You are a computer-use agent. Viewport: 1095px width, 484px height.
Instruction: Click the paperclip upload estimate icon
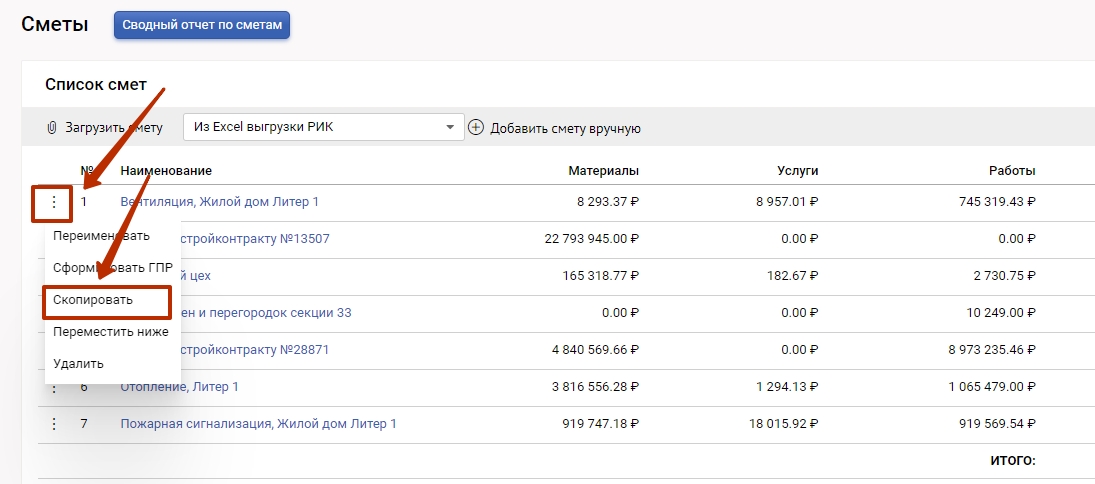click(52, 128)
